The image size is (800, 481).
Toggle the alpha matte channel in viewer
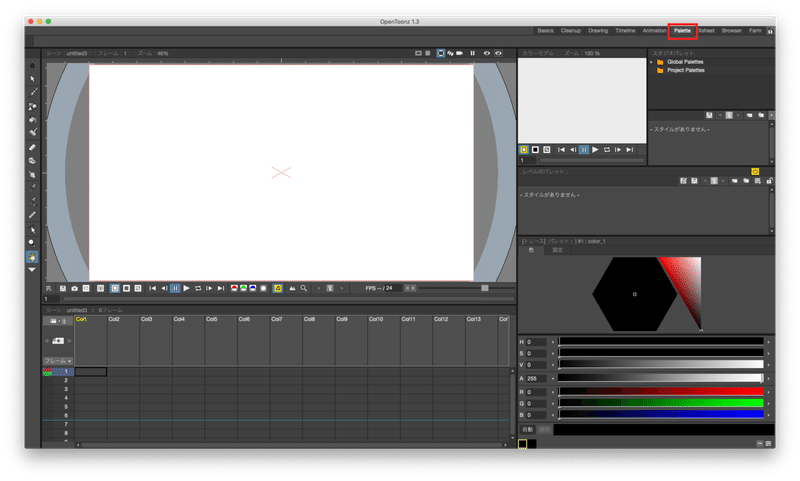click(x=263, y=288)
